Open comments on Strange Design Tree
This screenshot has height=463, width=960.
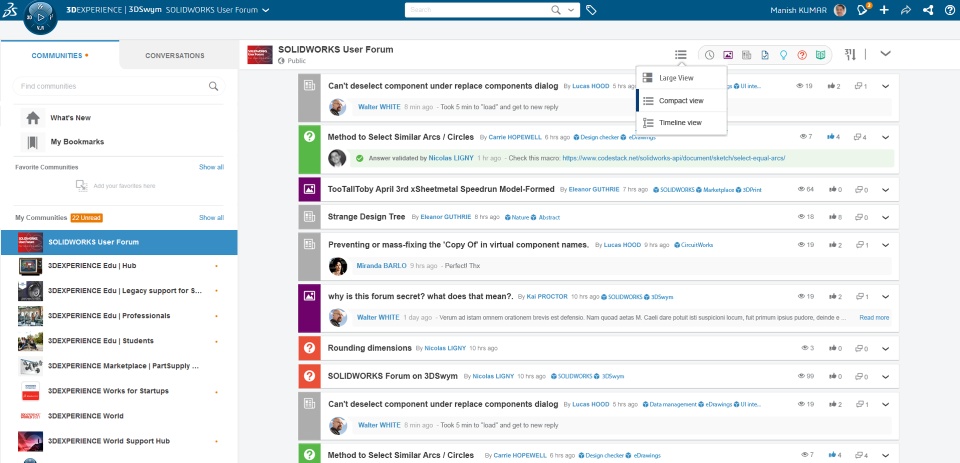pos(858,217)
